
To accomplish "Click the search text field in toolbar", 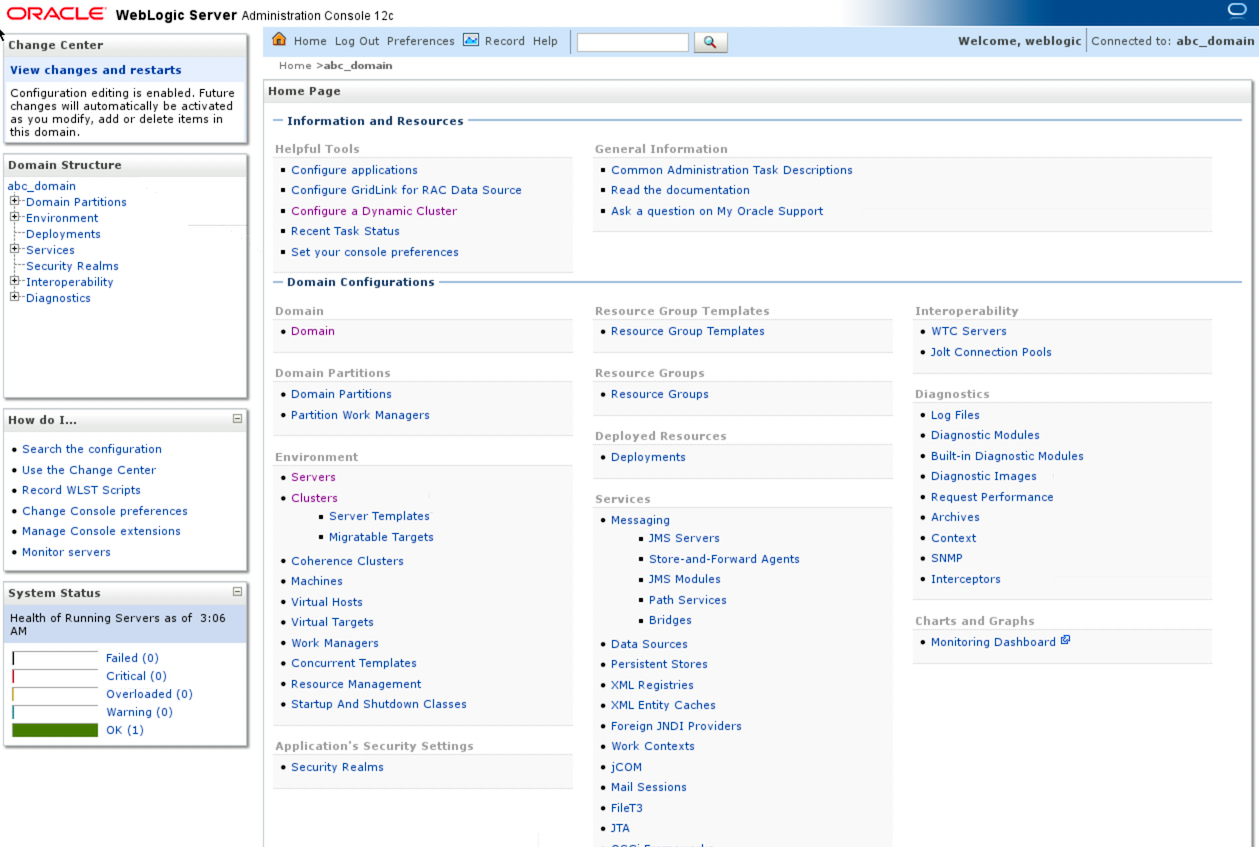I will (x=632, y=42).
